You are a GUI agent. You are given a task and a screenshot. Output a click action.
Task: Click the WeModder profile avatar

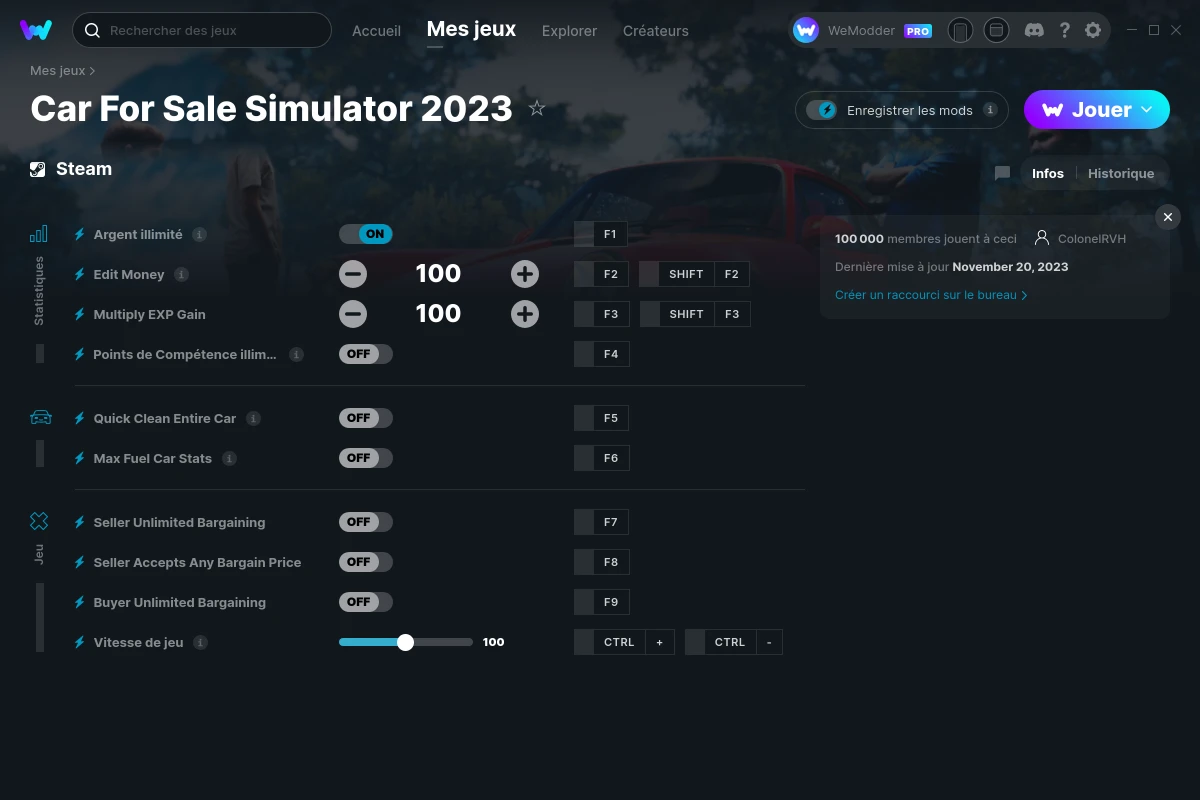coord(806,30)
